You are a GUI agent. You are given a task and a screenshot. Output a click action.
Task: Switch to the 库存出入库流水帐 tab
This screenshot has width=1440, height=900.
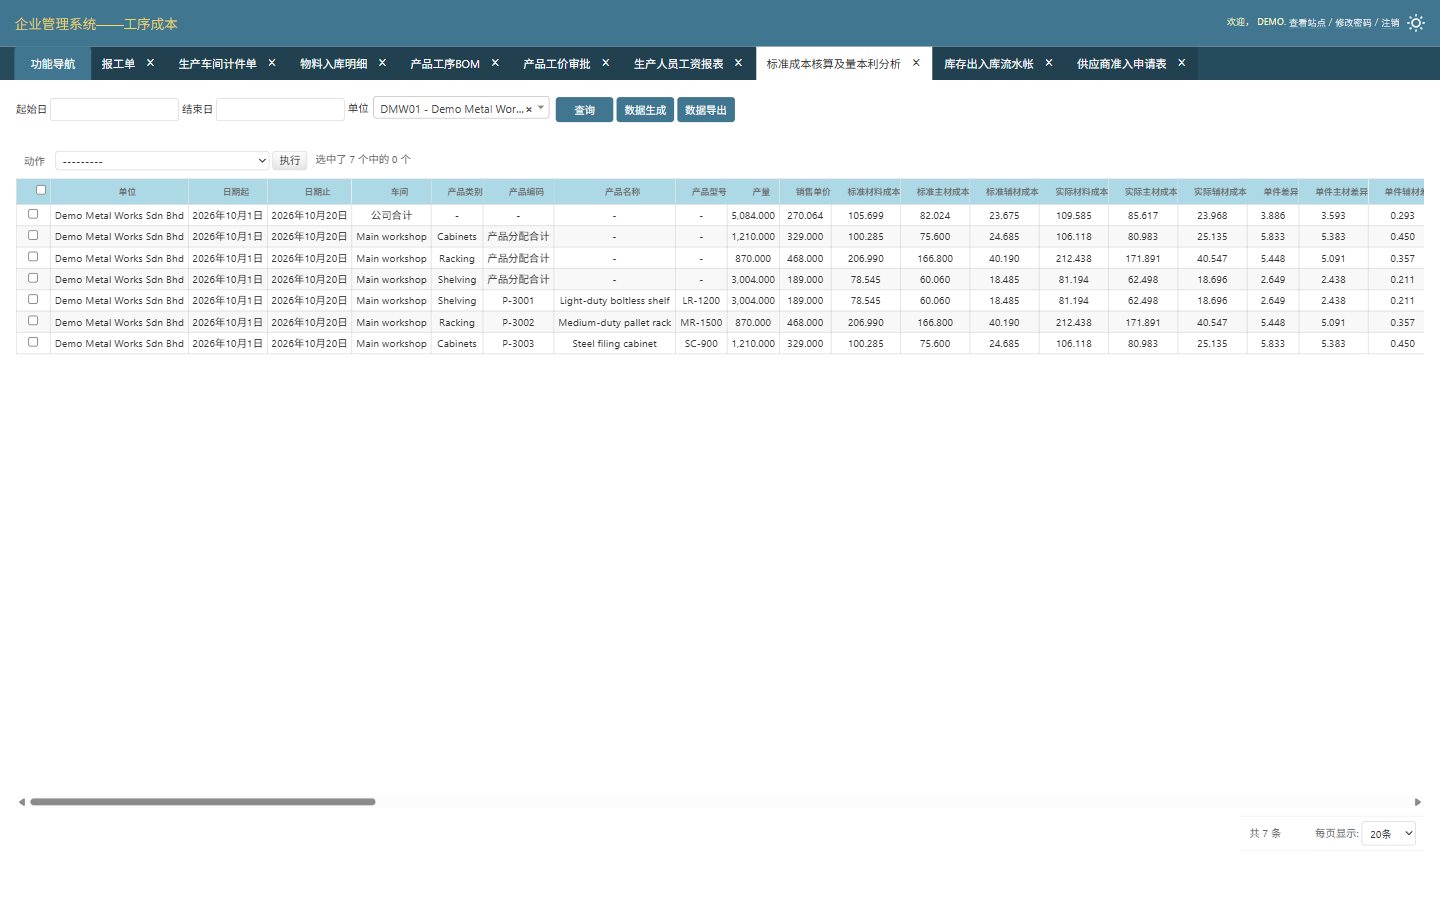pyautogui.click(x=989, y=64)
